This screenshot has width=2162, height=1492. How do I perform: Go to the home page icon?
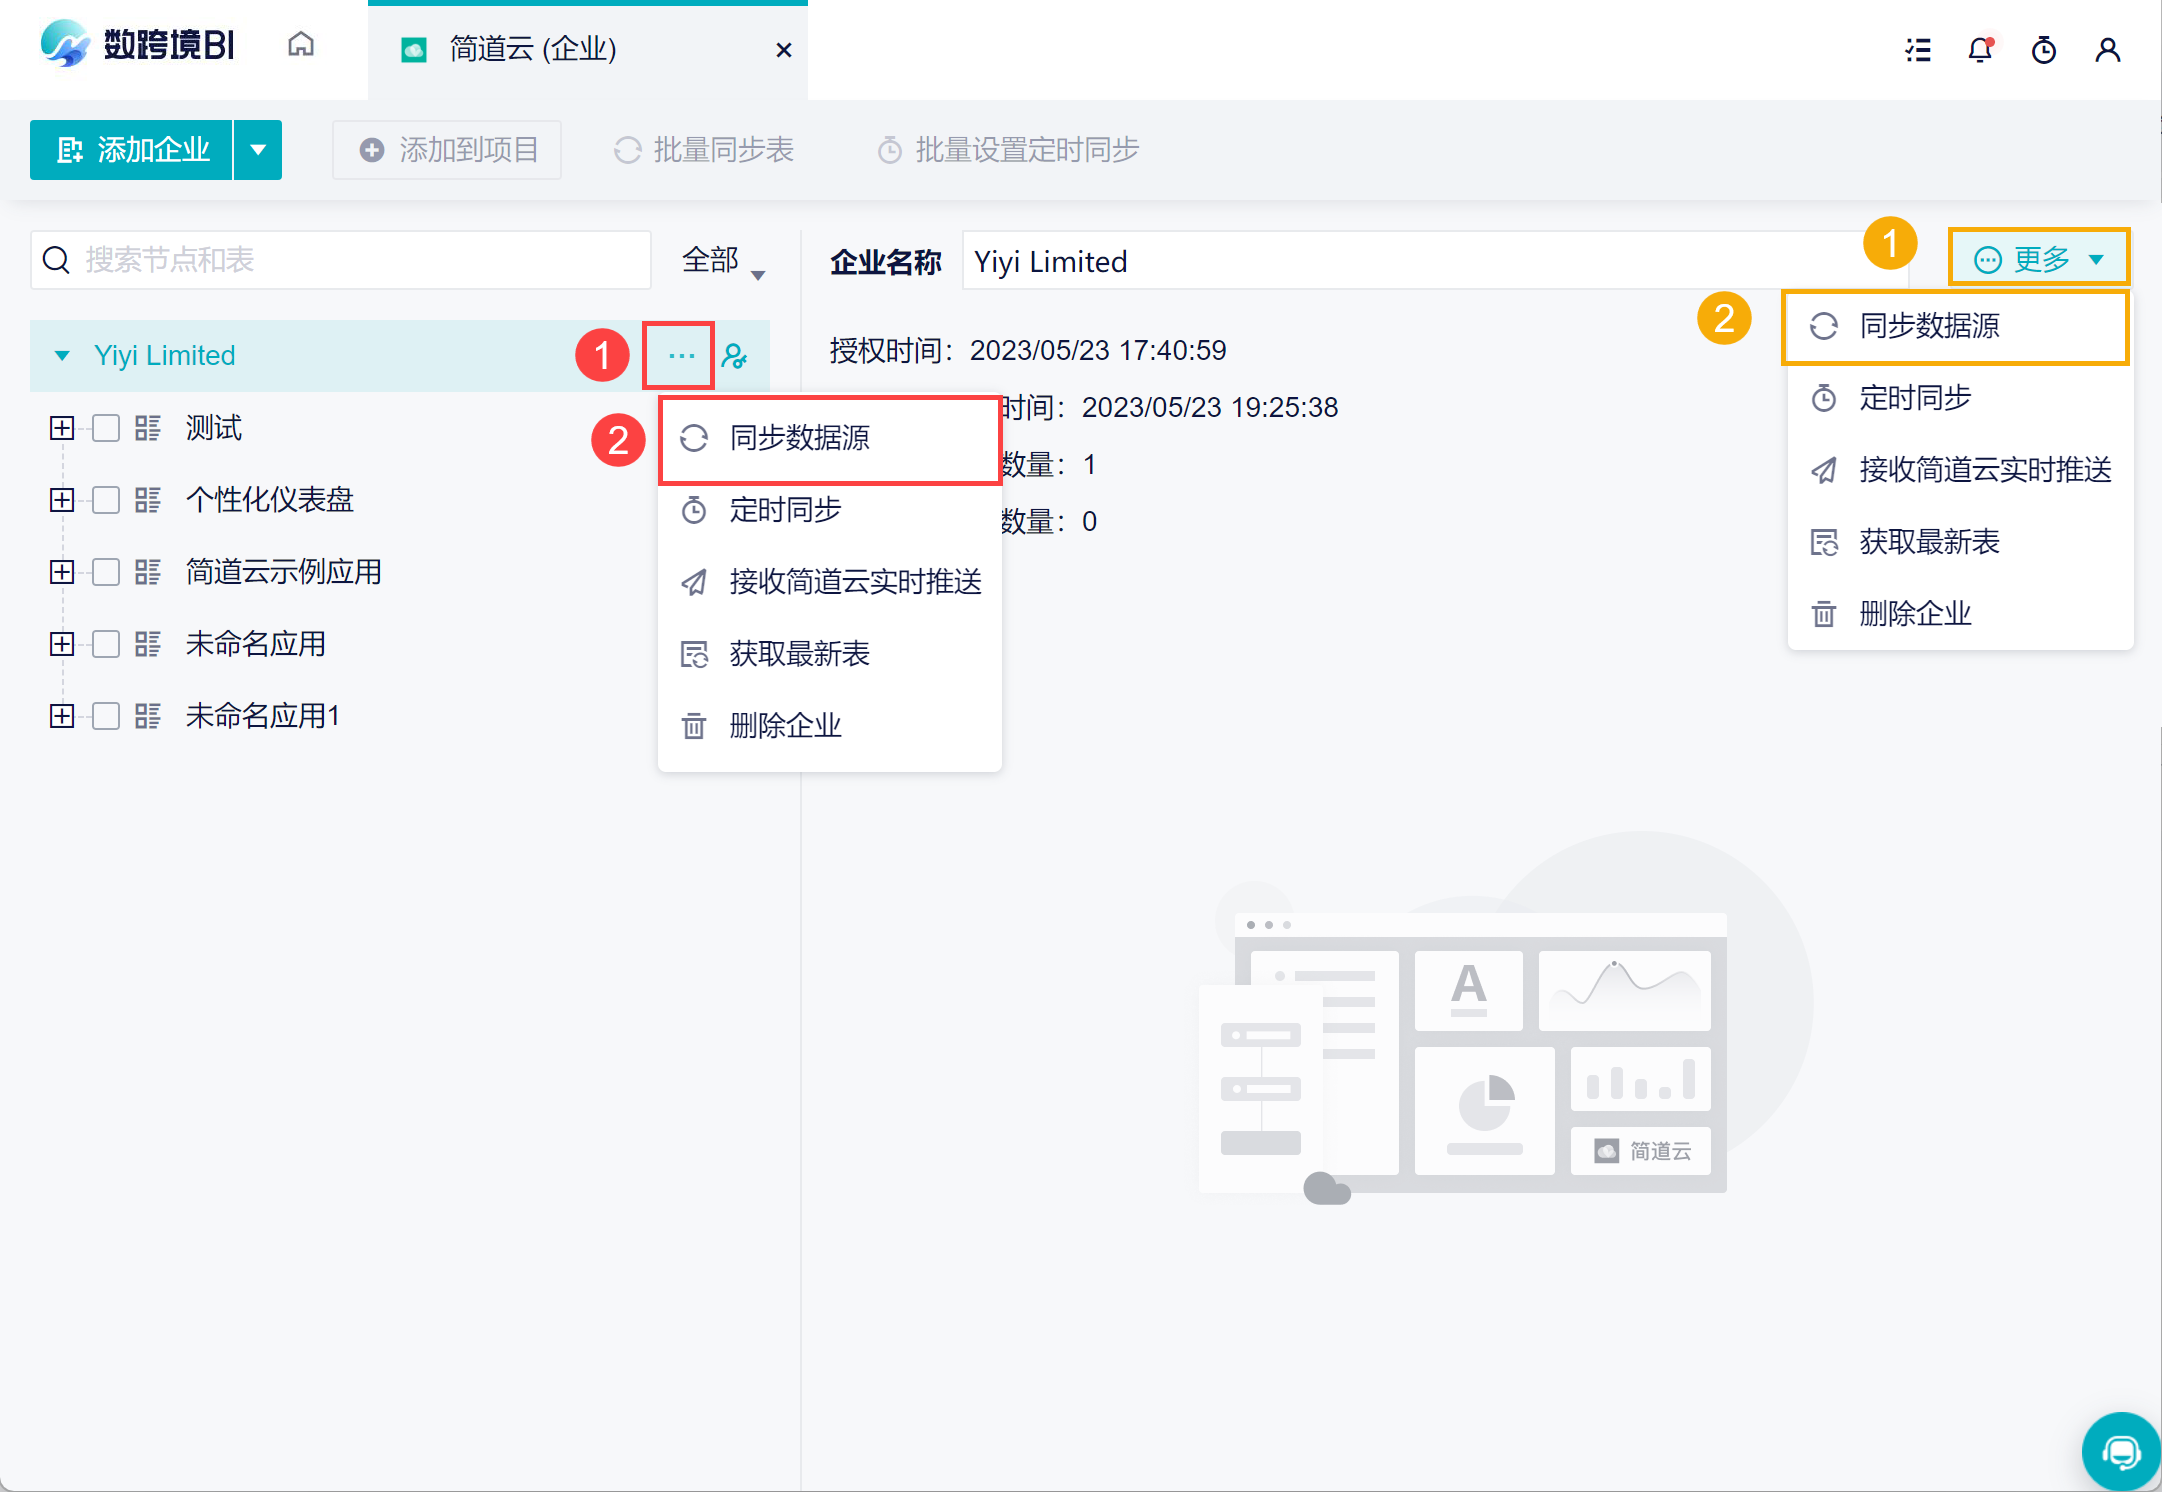(301, 45)
